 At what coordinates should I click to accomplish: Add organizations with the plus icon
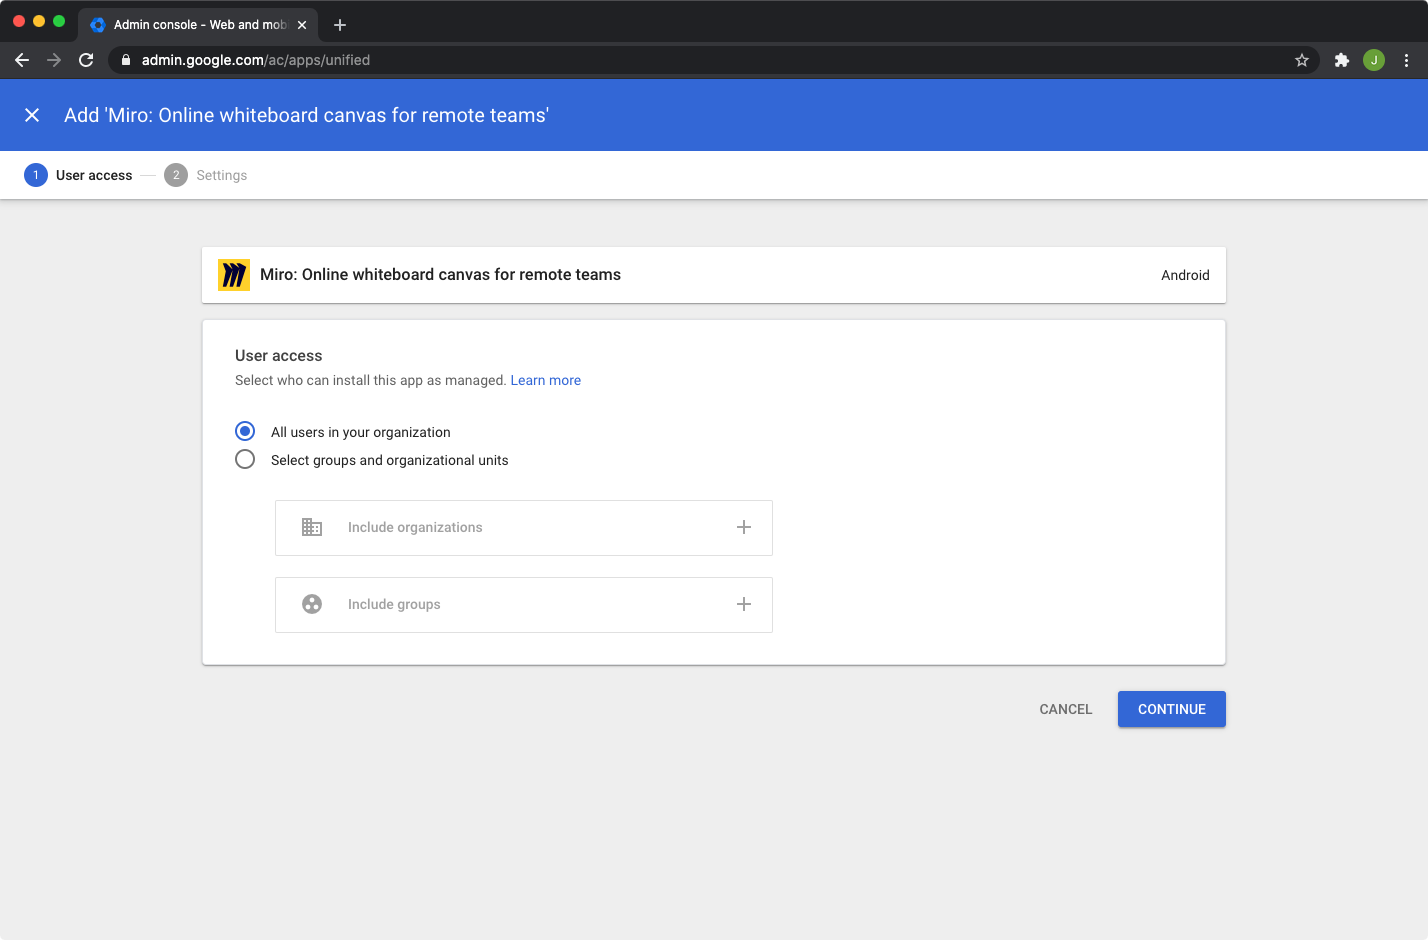coord(744,527)
